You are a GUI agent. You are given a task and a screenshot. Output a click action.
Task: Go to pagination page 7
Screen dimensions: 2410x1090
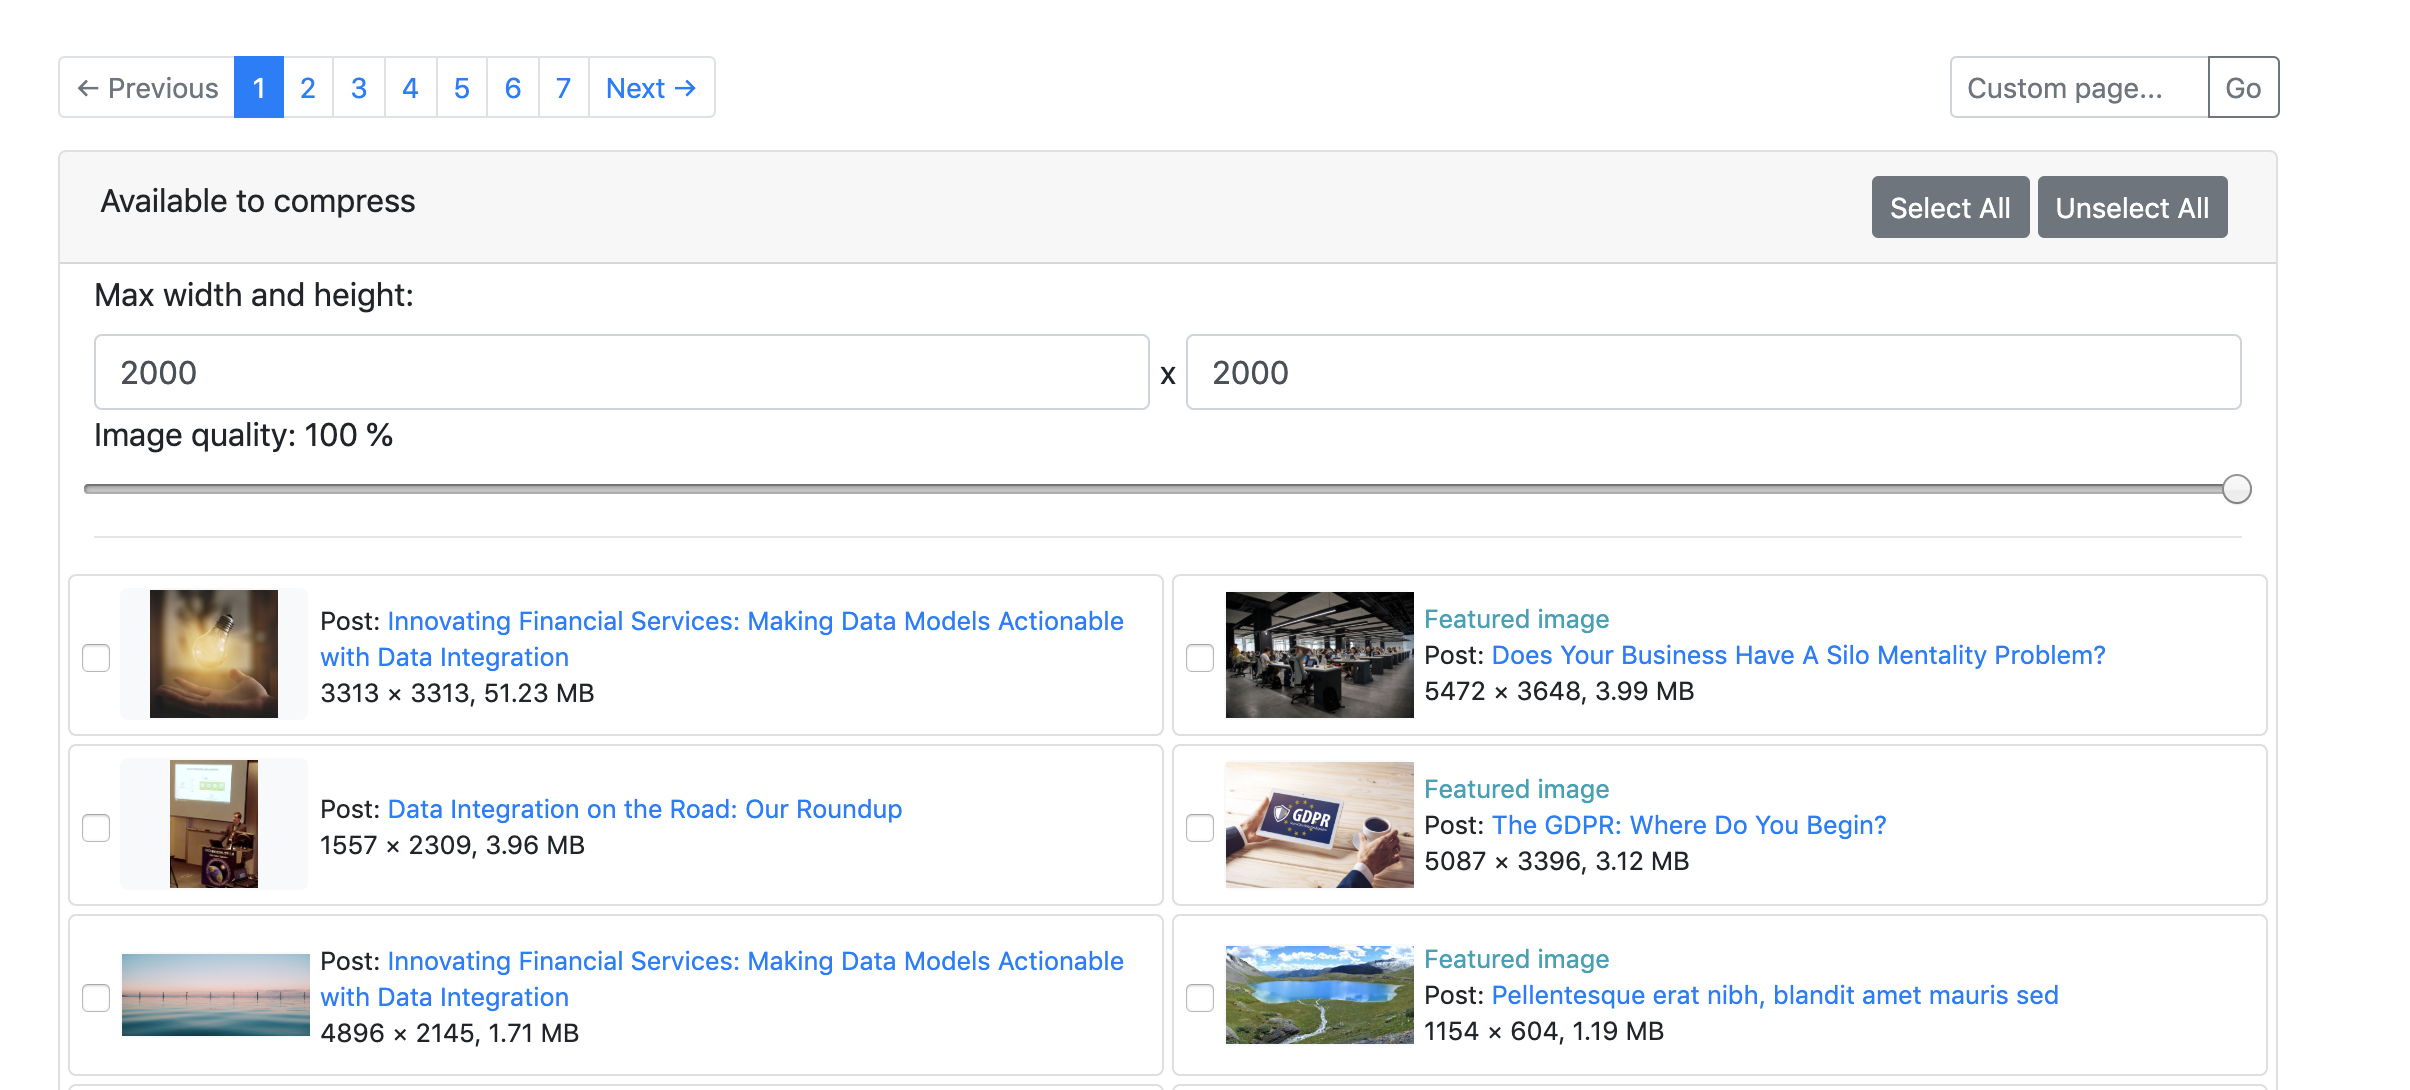(x=563, y=88)
